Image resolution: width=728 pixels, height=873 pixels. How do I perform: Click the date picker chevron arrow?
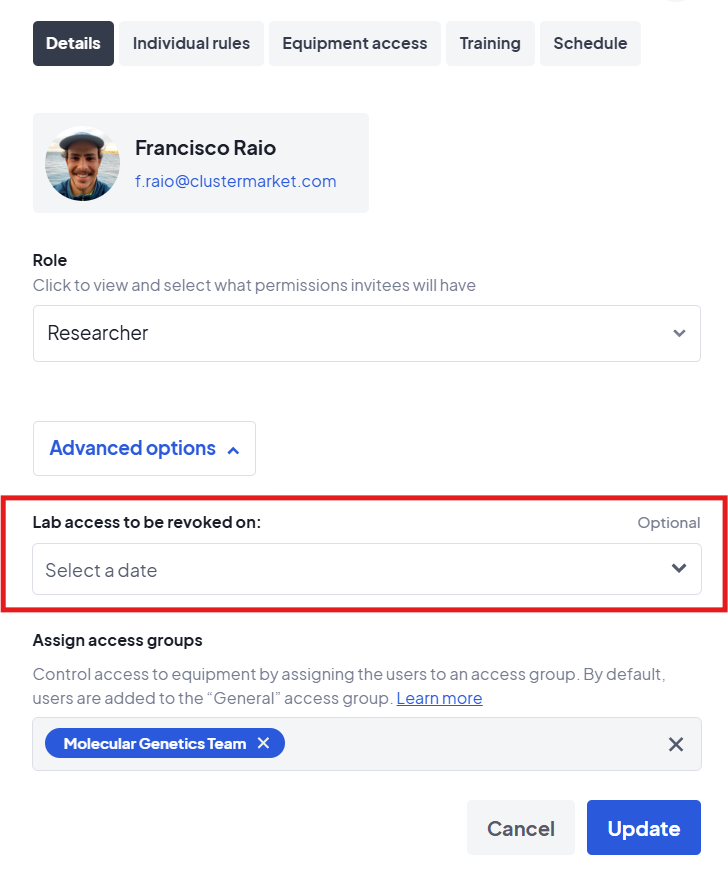click(x=679, y=569)
